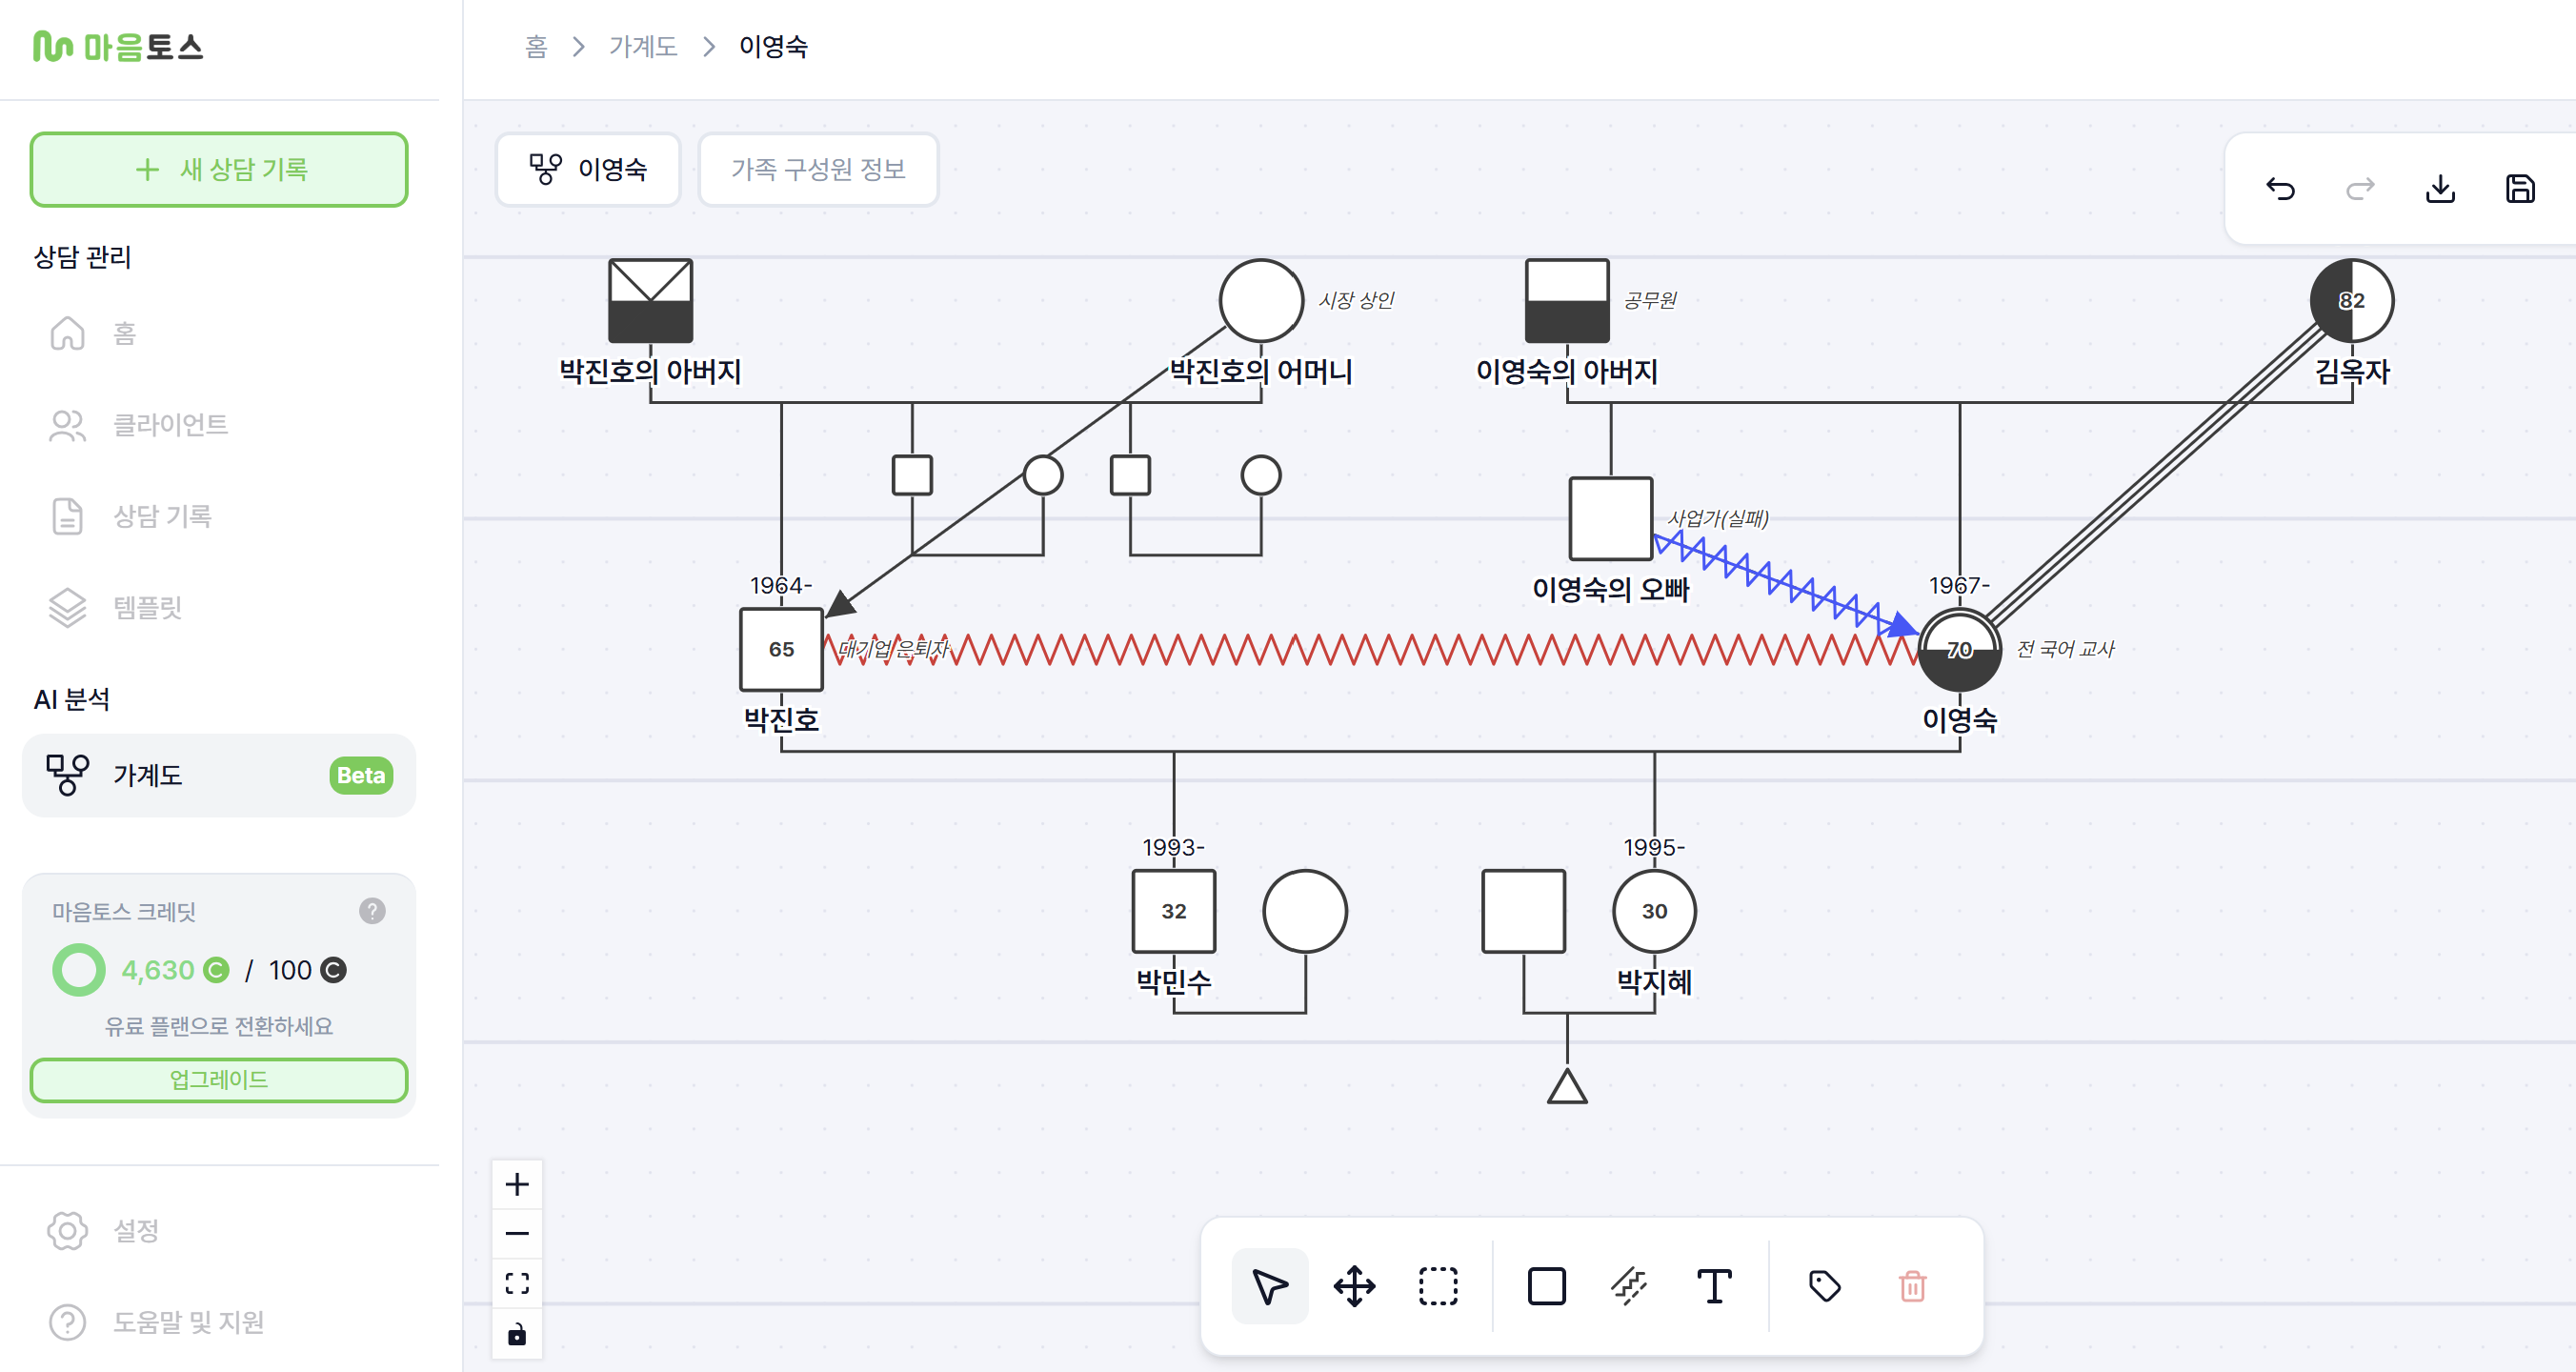Activate the move/pan tool
Viewport: 2576px width, 1372px height.
[1354, 1286]
